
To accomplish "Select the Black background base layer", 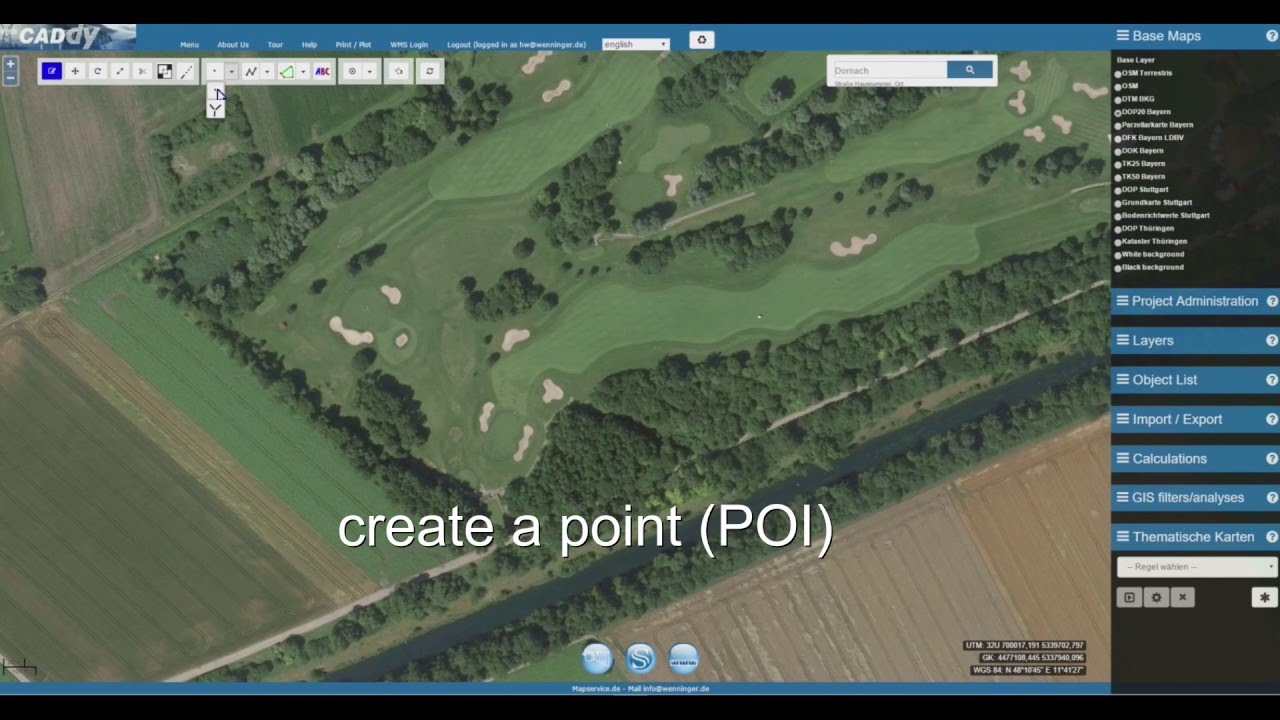I will [1118, 268].
